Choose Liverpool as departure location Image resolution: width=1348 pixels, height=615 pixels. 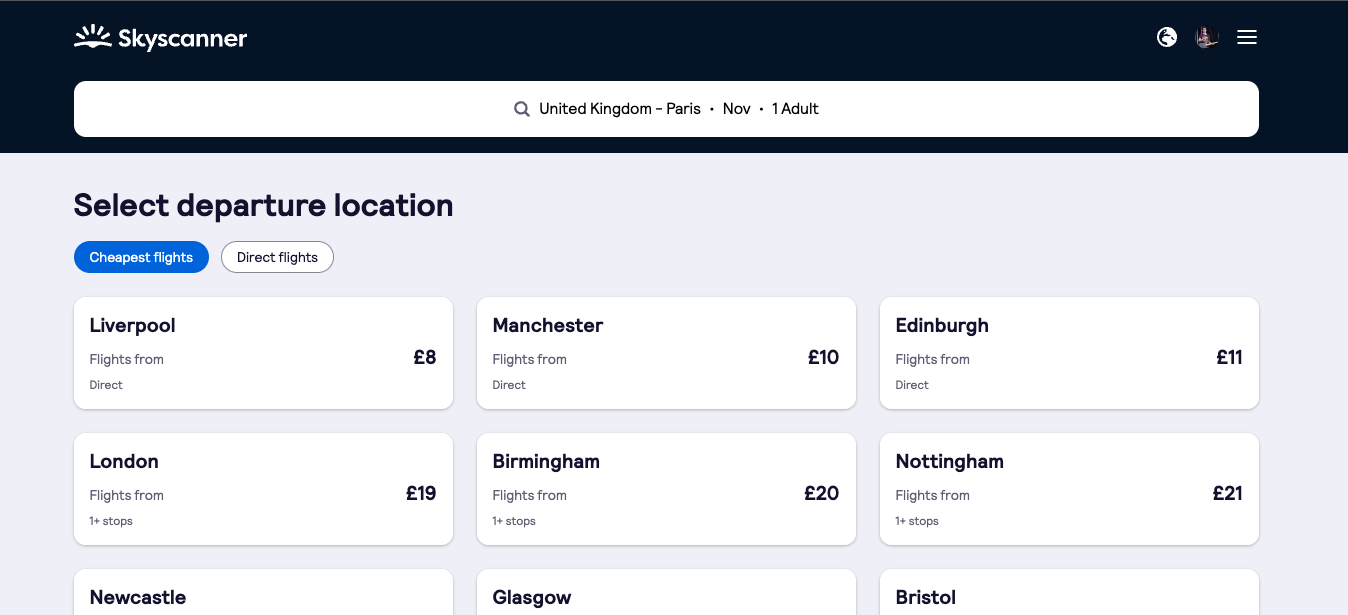(x=263, y=353)
